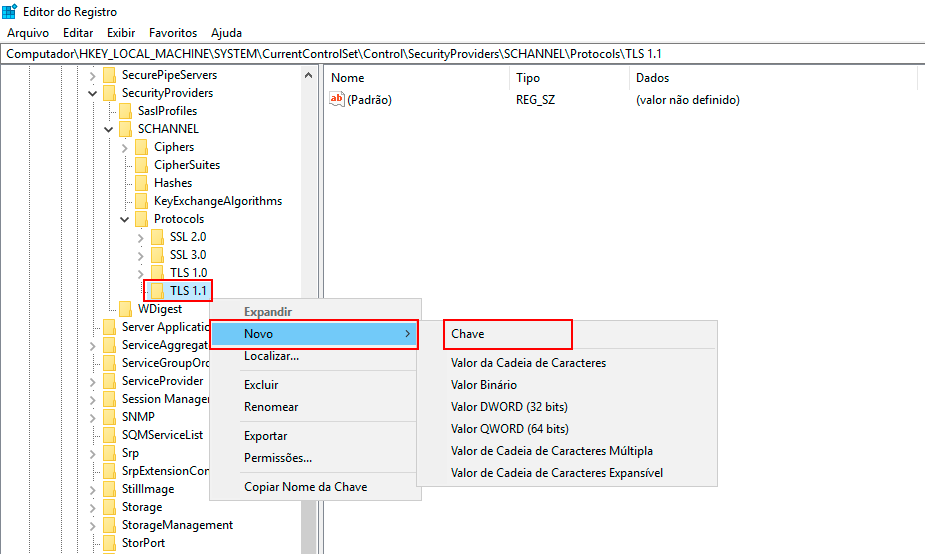Click the ServiceProvider folder icon
This screenshot has width=925, height=554.
tap(109, 381)
